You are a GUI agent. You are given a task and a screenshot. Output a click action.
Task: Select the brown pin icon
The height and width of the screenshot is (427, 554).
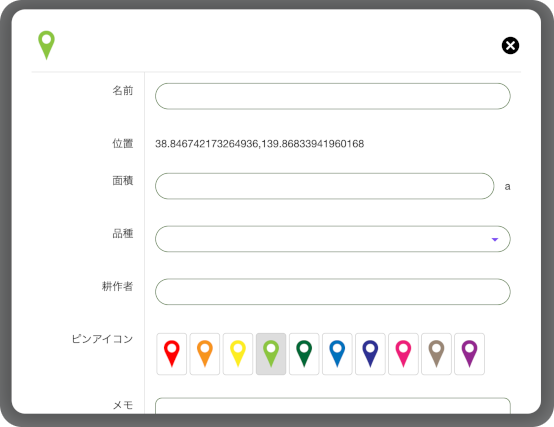(436, 354)
